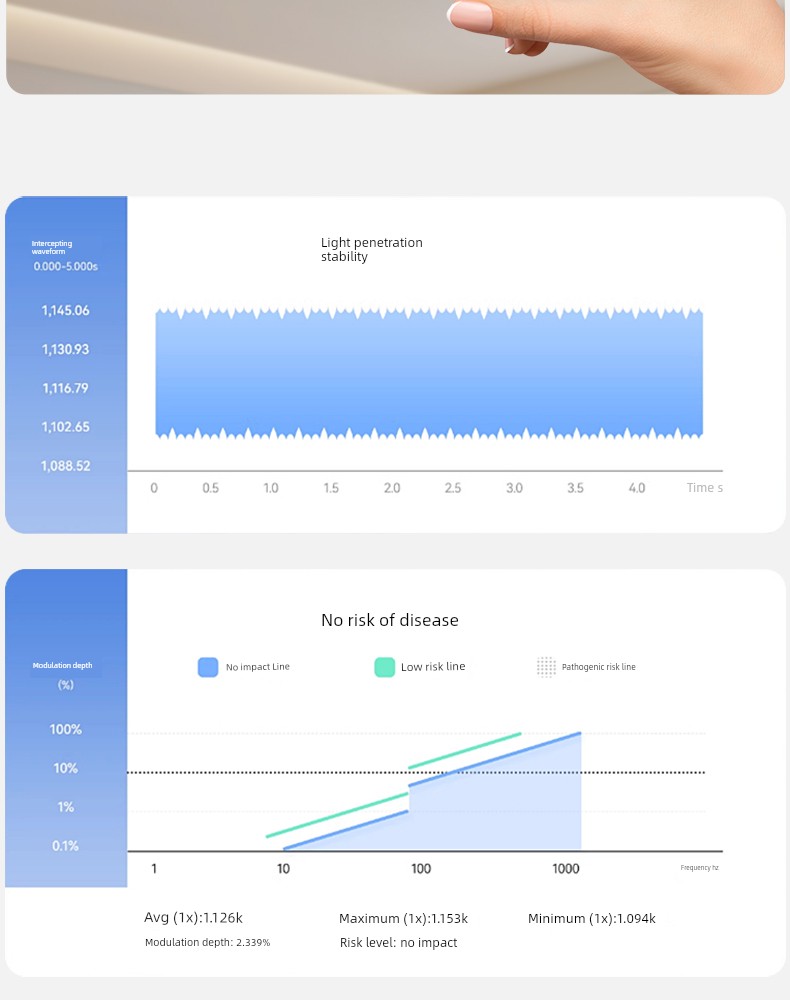Click the 'No risk of disease' heading

(x=389, y=620)
